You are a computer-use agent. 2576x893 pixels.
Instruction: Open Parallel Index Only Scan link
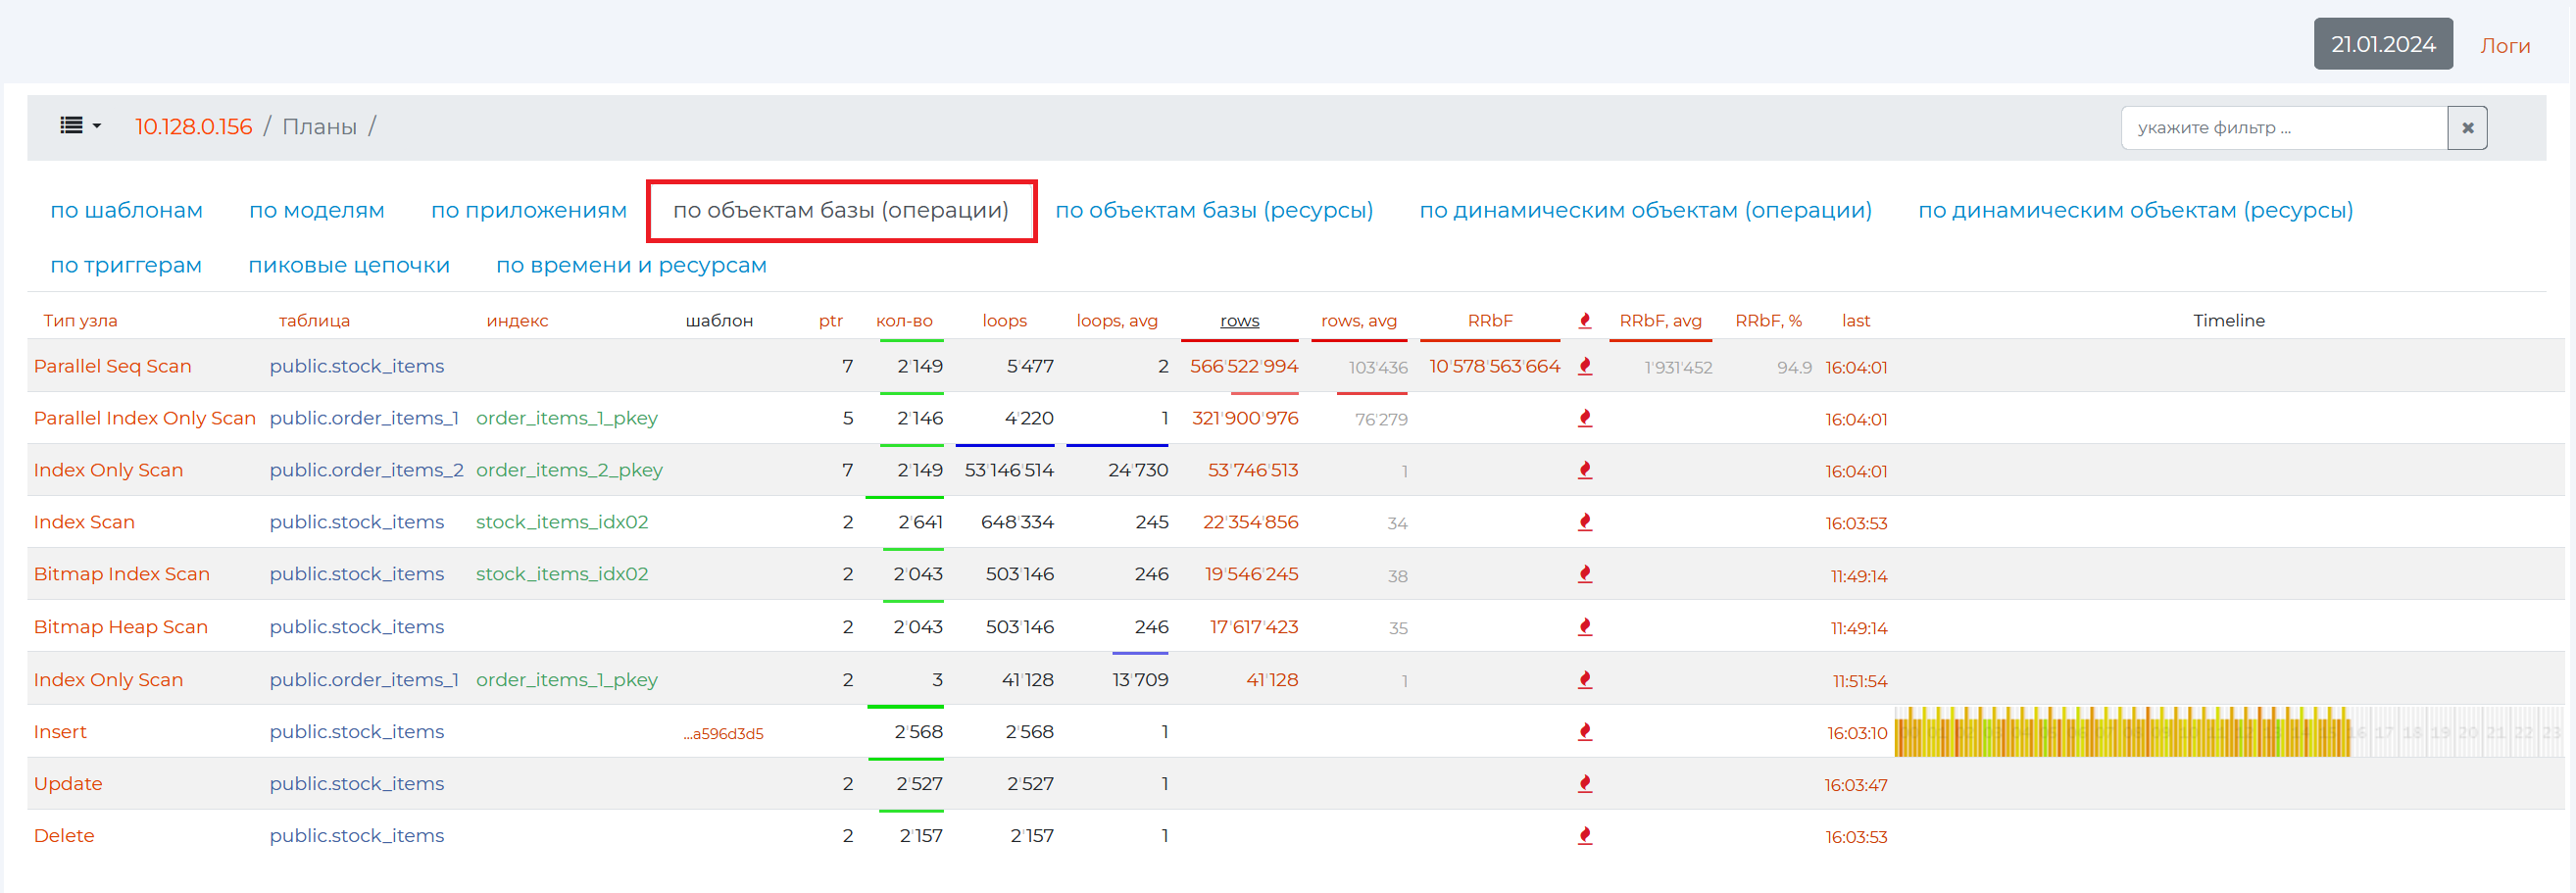pyautogui.click(x=145, y=418)
